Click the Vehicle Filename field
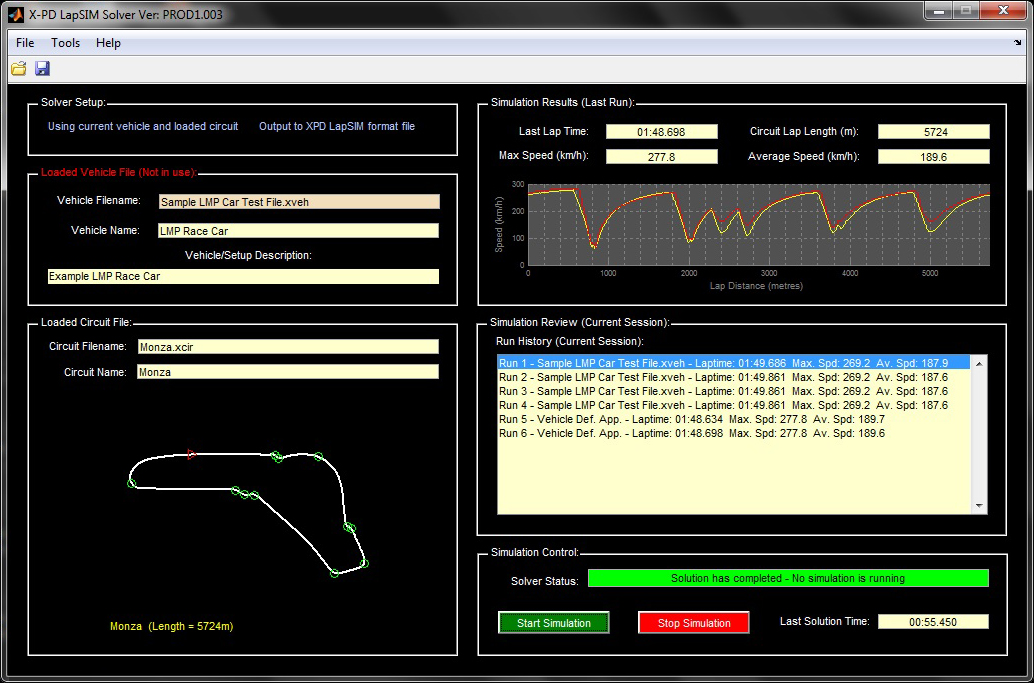1034x683 pixels. [298, 202]
